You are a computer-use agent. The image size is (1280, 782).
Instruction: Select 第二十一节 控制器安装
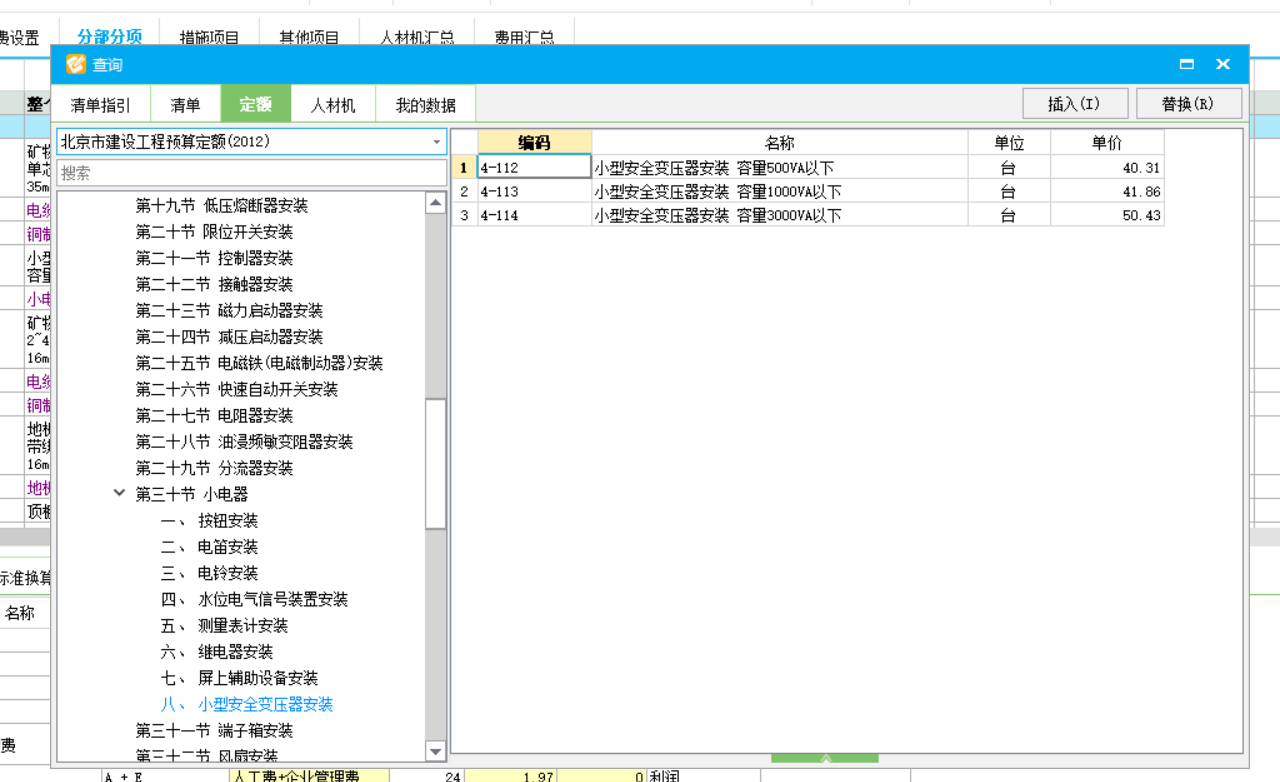215,258
